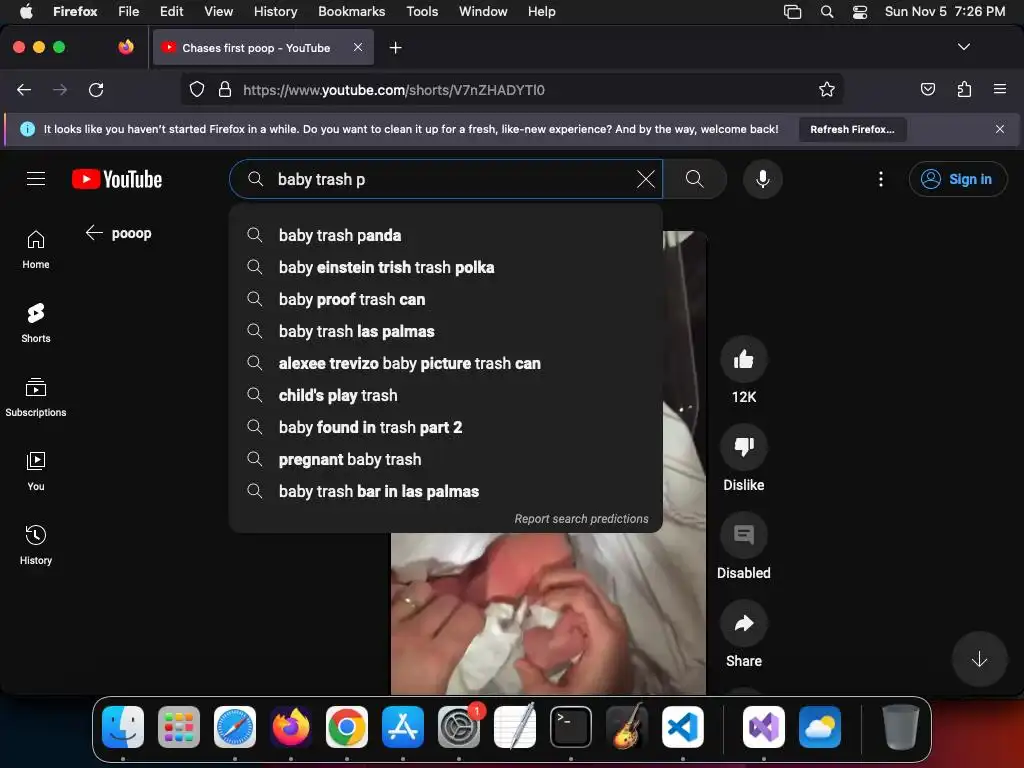The width and height of the screenshot is (1024, 768).
Task: Open the View menu
Action: click(218, 11)
